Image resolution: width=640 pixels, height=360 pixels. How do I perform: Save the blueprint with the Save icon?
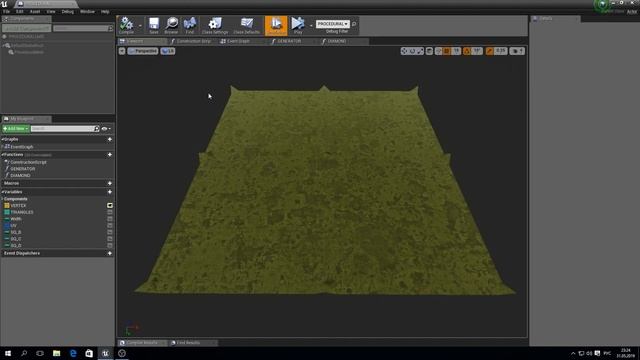point(153,25)
